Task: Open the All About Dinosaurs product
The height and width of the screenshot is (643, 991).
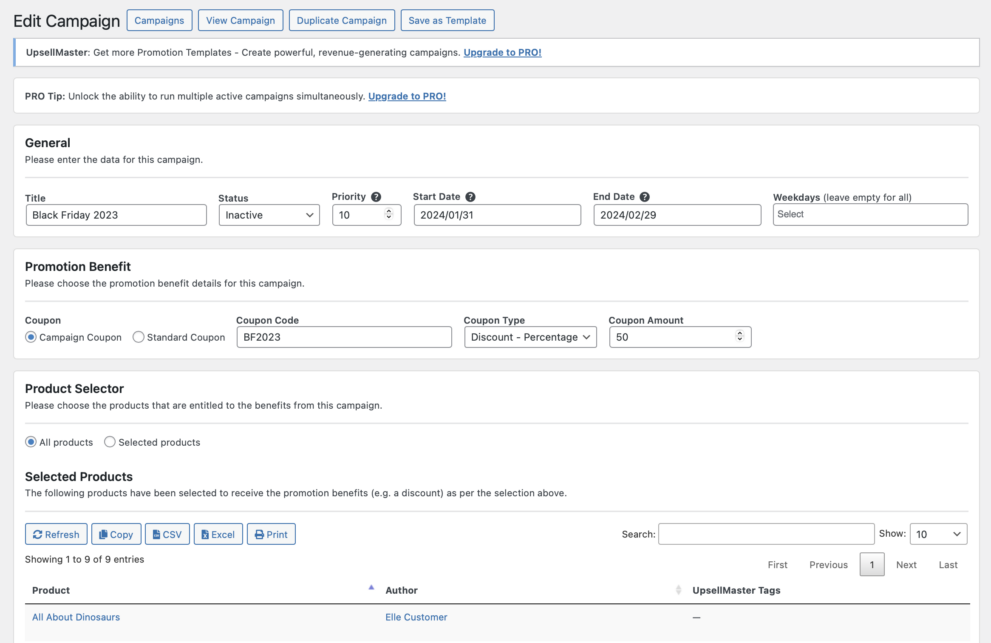Action: pos(75,617)
